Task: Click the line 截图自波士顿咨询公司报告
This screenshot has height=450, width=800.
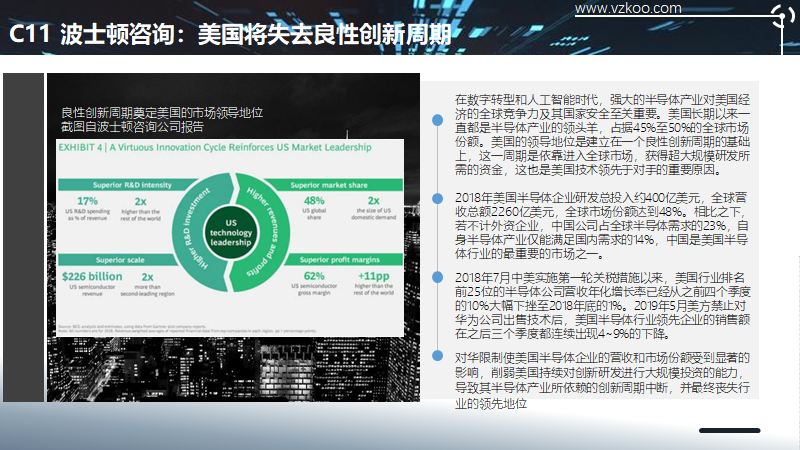Action: (x=132, y=127)
